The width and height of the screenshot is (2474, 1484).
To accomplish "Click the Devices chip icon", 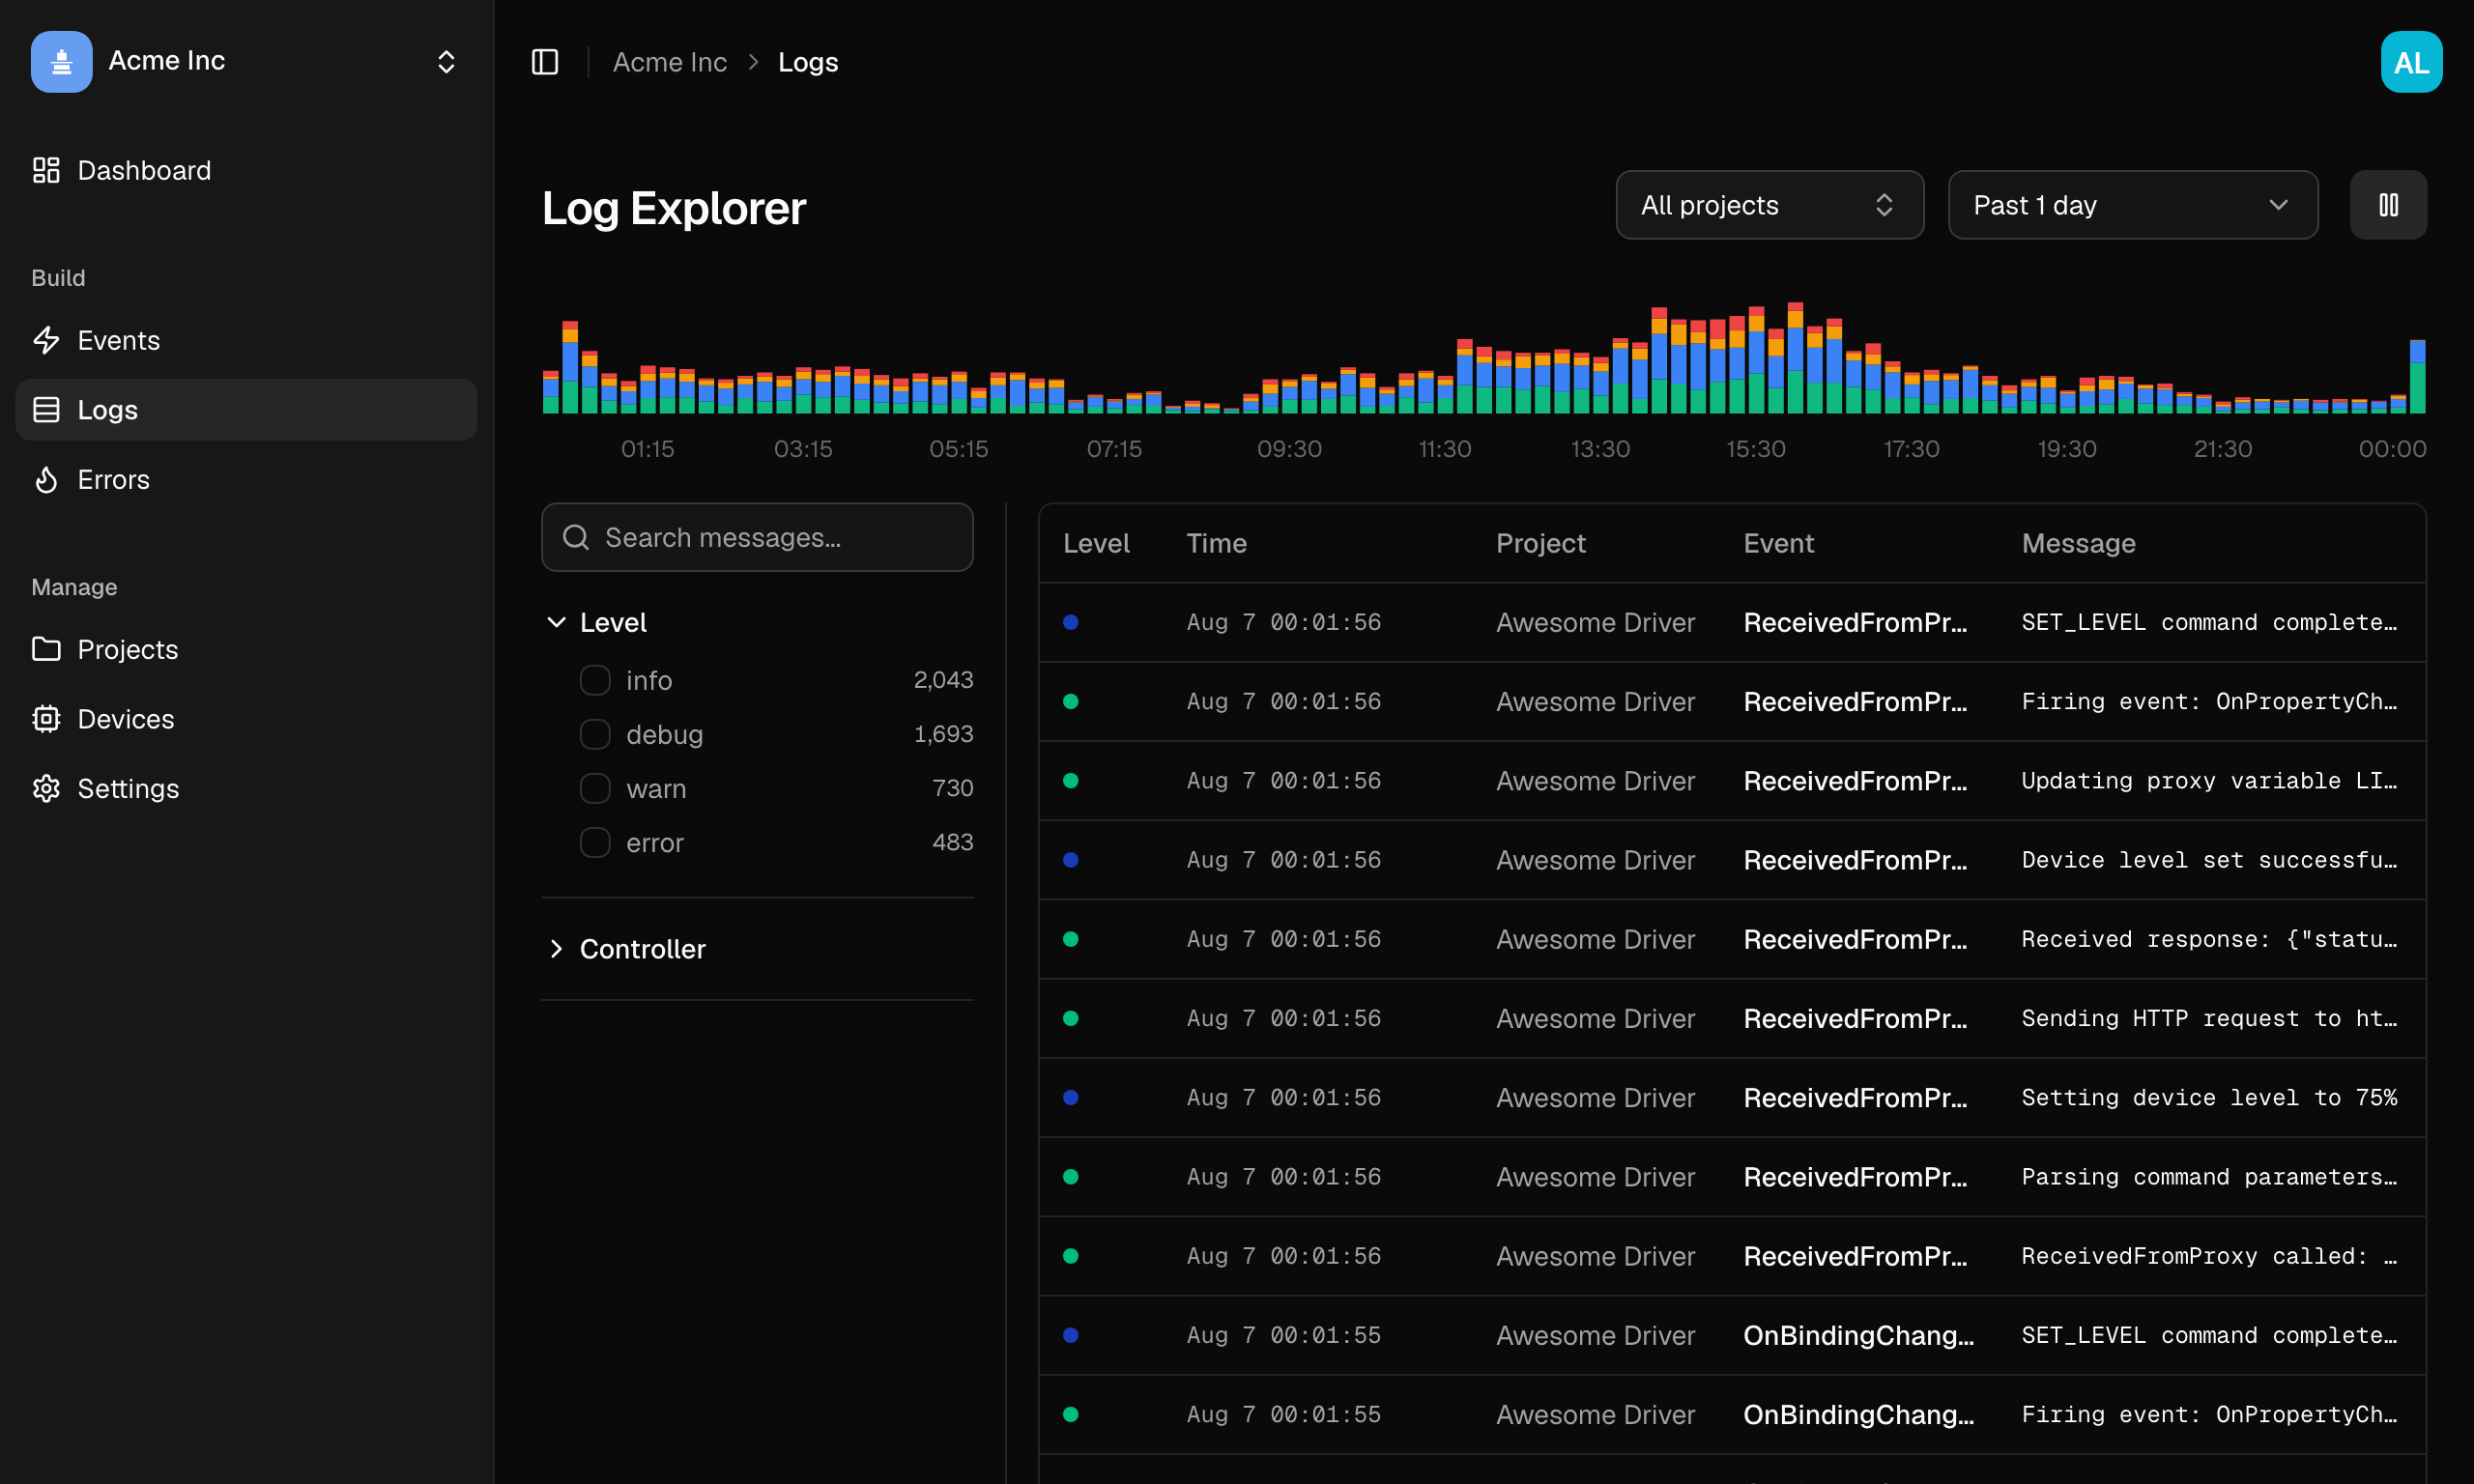I will (46, 718).
